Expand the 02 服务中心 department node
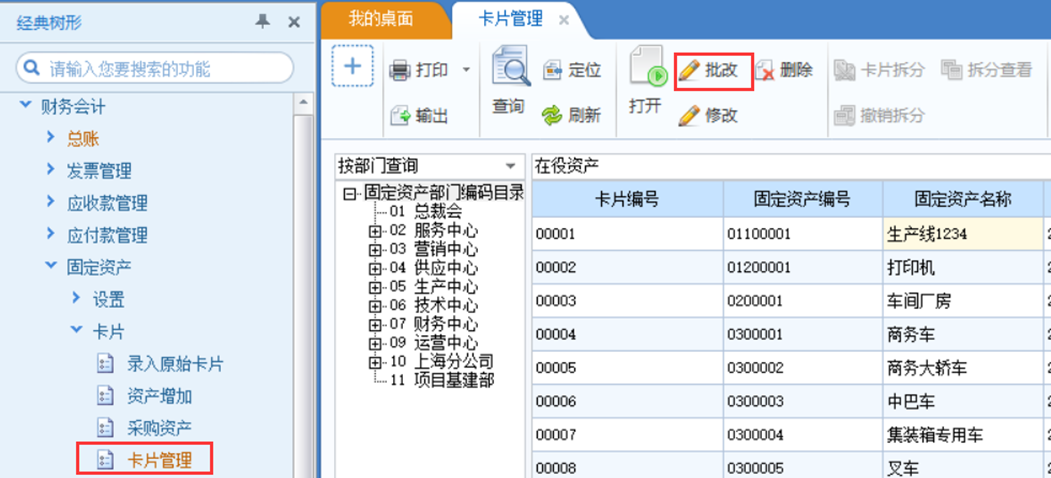 click(x=376, y=230)
